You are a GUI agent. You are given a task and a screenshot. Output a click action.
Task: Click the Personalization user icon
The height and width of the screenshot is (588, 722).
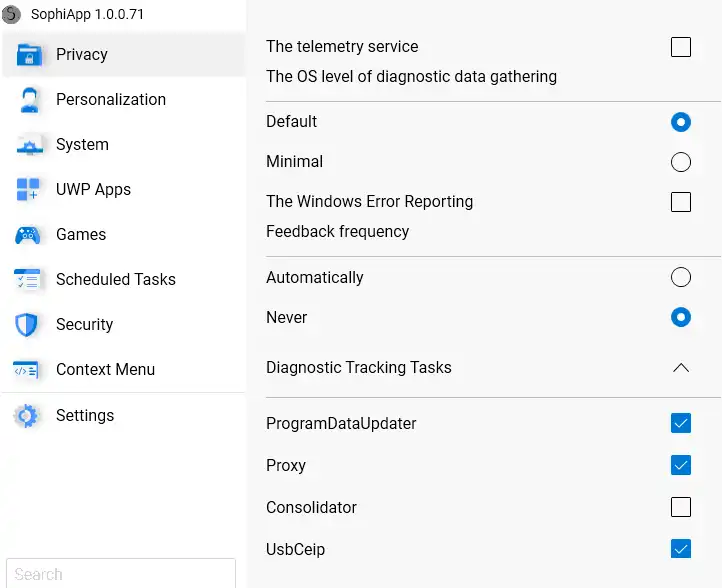(28, 100)
